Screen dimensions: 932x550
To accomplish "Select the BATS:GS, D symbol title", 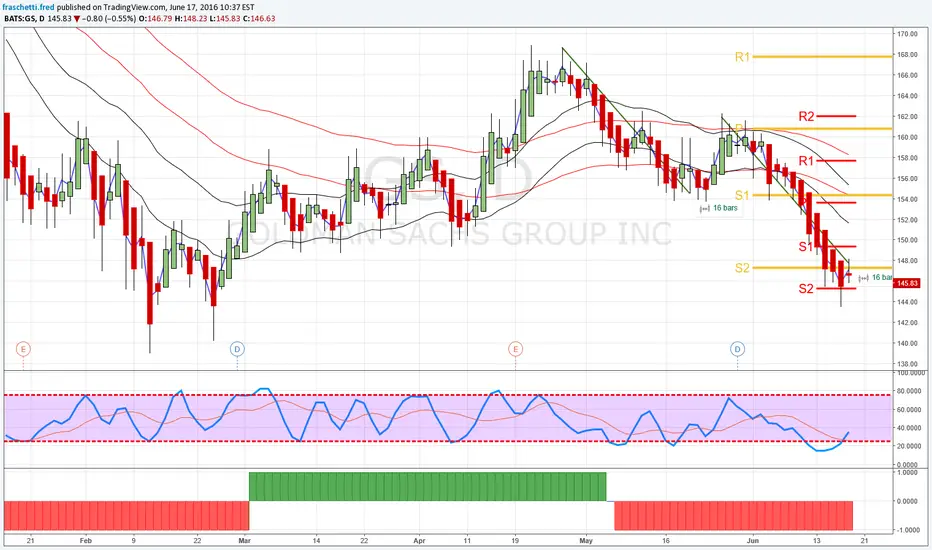I will pos(23,18).
